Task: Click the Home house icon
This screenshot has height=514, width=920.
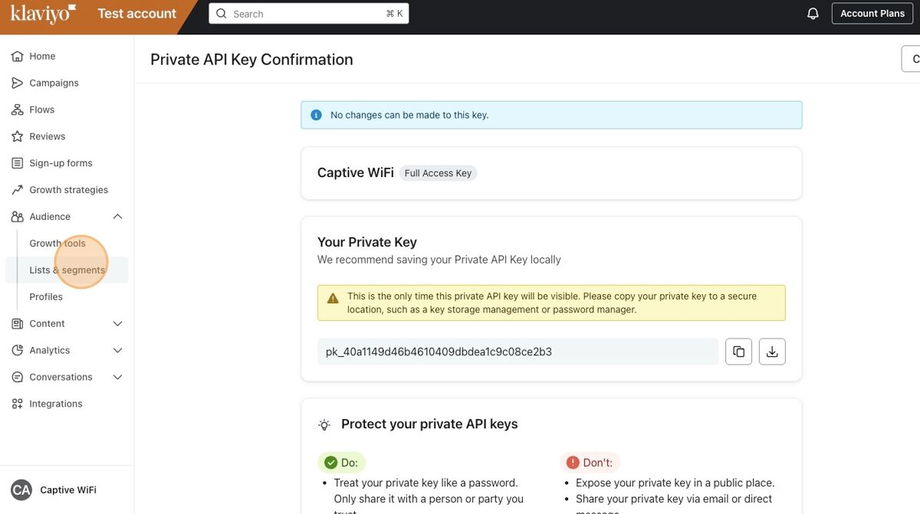Action: (17, 56)
